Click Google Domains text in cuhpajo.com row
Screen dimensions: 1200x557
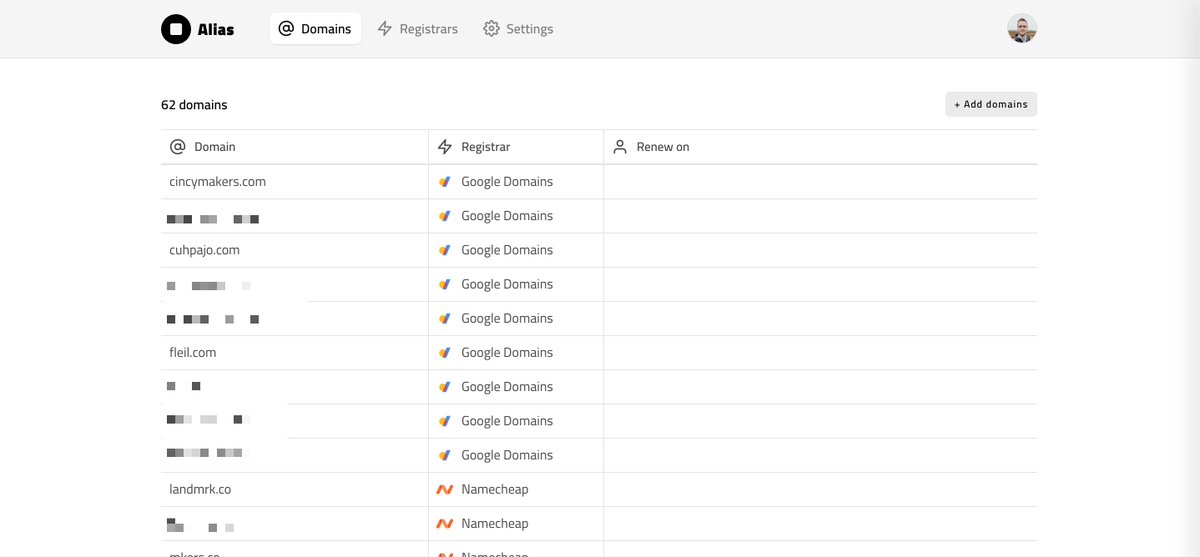coord(507,250)
